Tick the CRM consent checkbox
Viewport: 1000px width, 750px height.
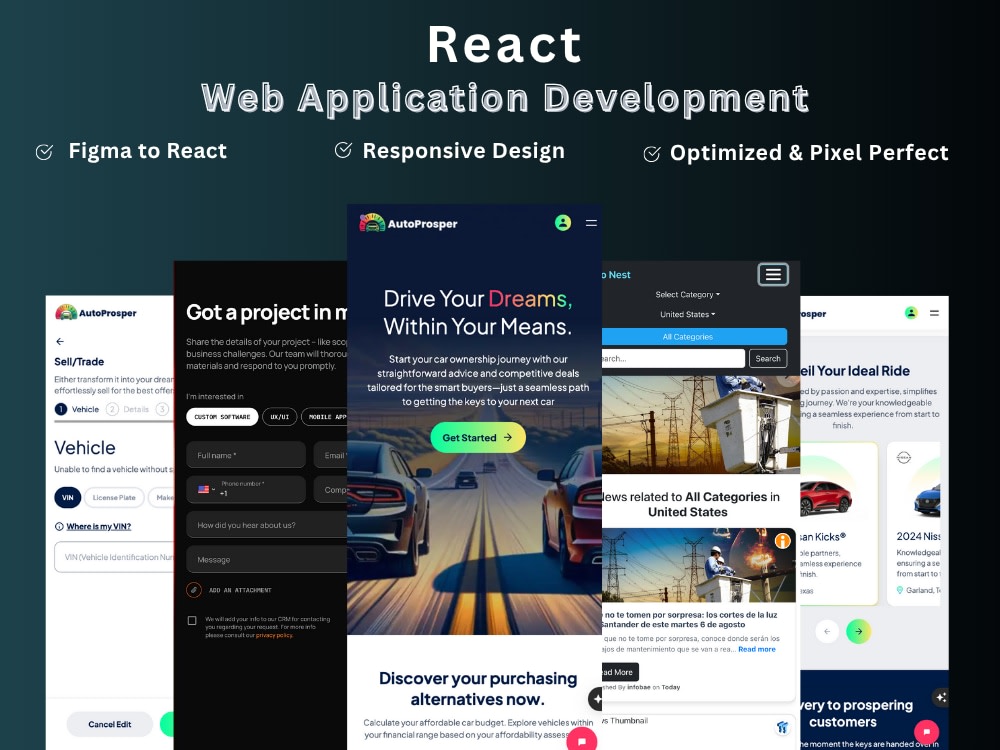click(x=192, y=621)
